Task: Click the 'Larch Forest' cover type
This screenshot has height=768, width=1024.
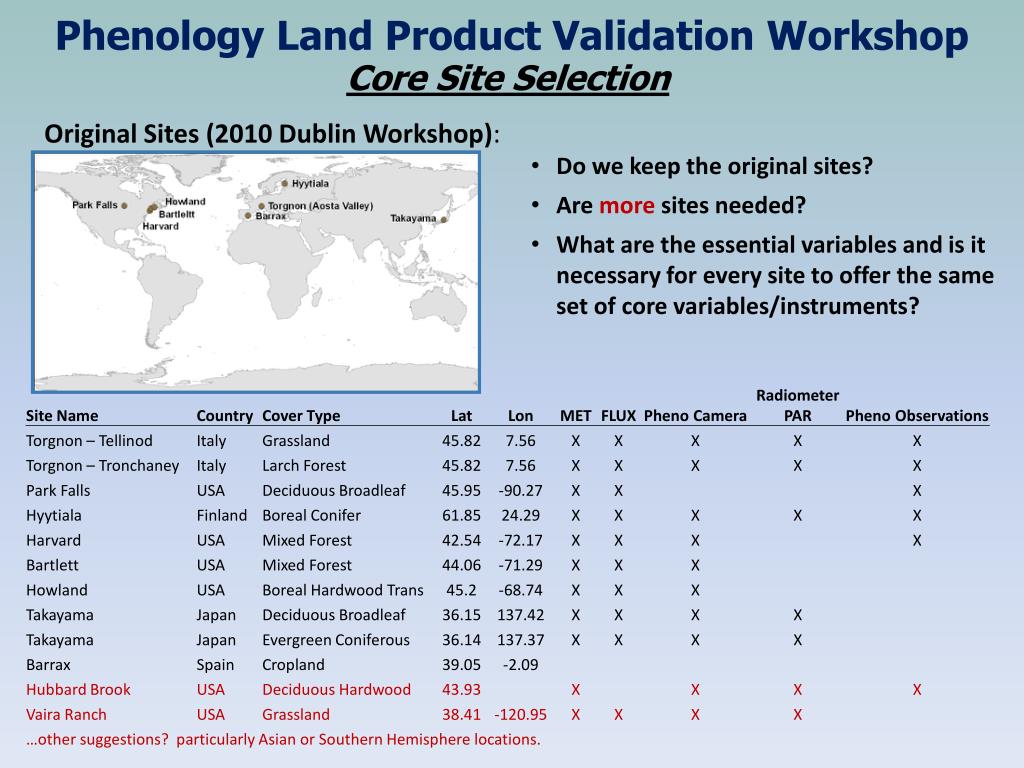Action: [304, 466]
